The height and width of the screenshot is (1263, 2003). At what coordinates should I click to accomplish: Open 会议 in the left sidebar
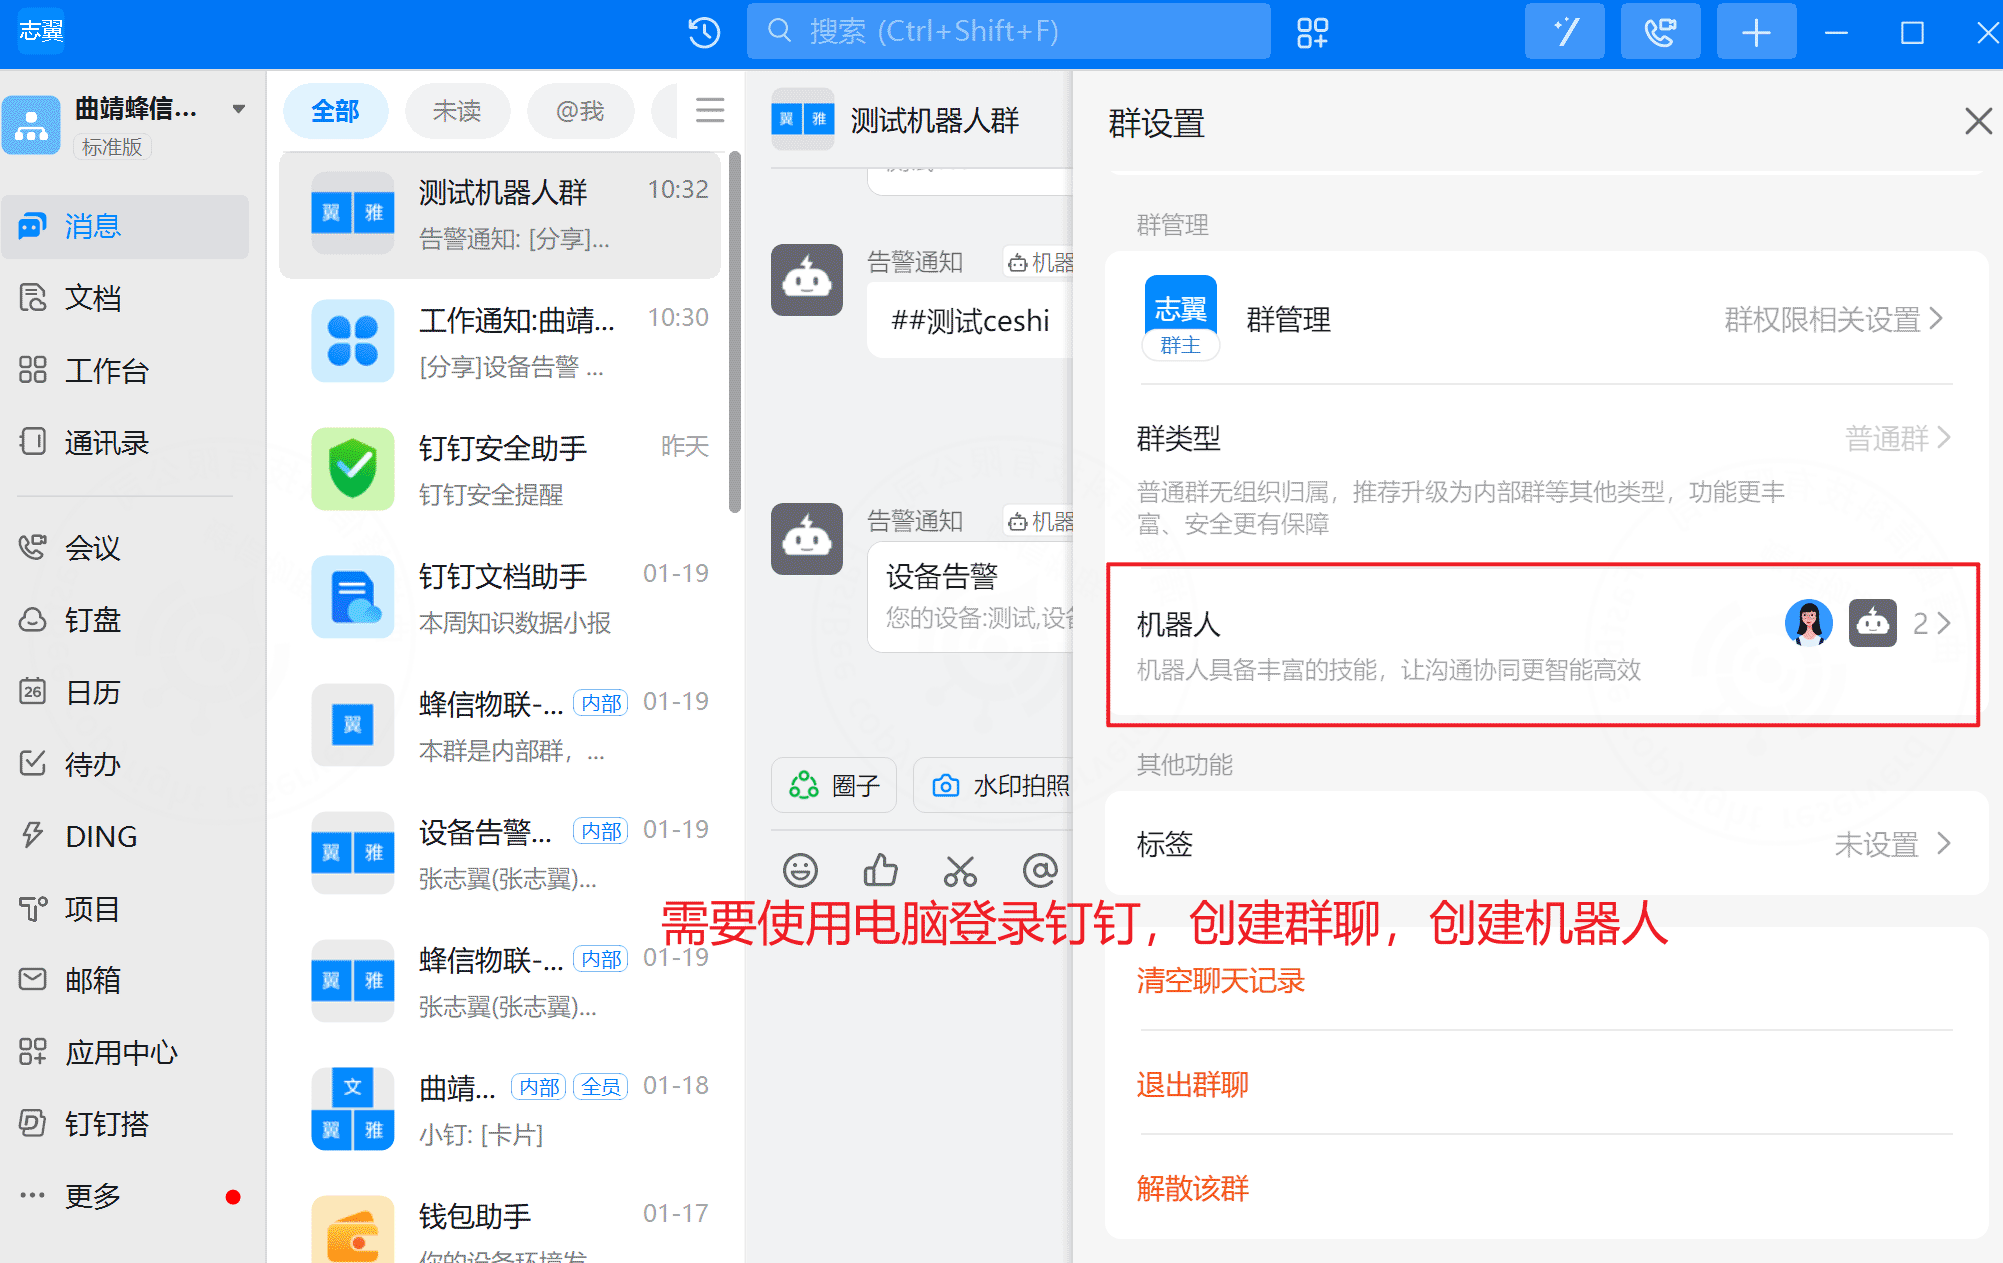[x=125, y=548]
